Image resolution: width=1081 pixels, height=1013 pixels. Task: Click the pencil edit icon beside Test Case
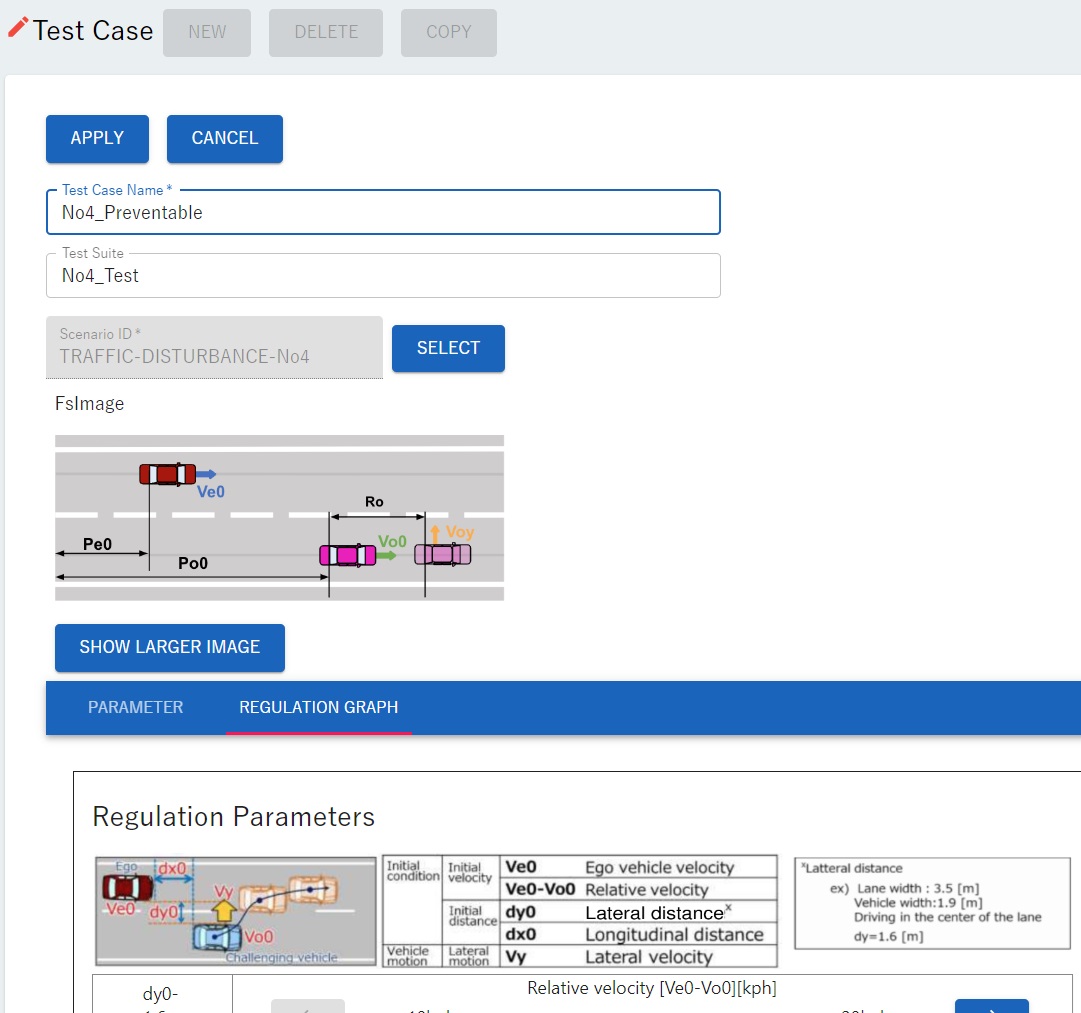click(x=17, y=28)
